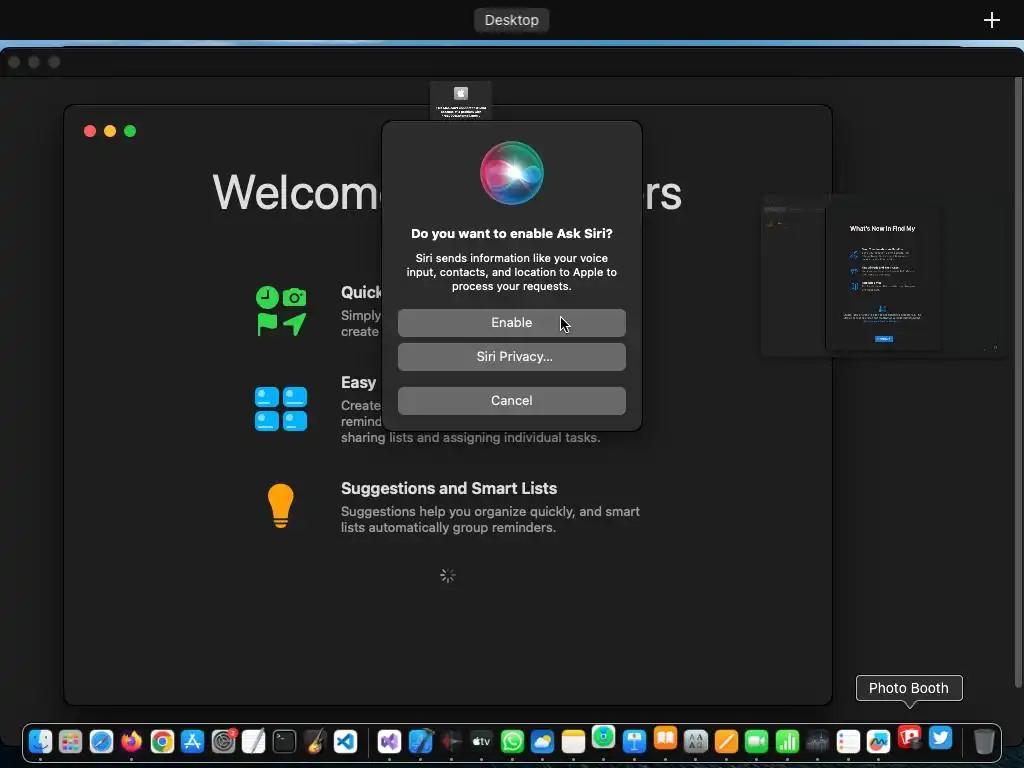Open Terminal from the Dock
This screenshot has height=768, width=1024.
pos(284,742)
